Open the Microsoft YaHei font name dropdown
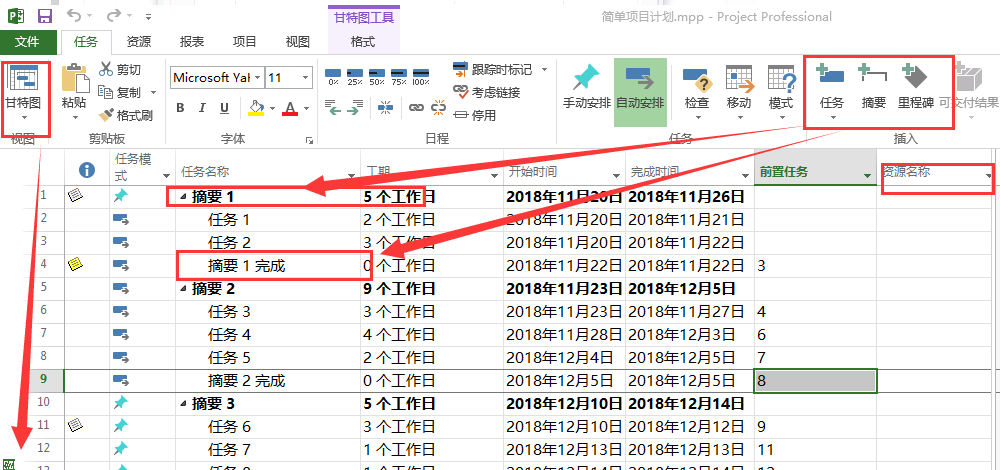This screenshot has width=1000, height=470. coord(258,78)
